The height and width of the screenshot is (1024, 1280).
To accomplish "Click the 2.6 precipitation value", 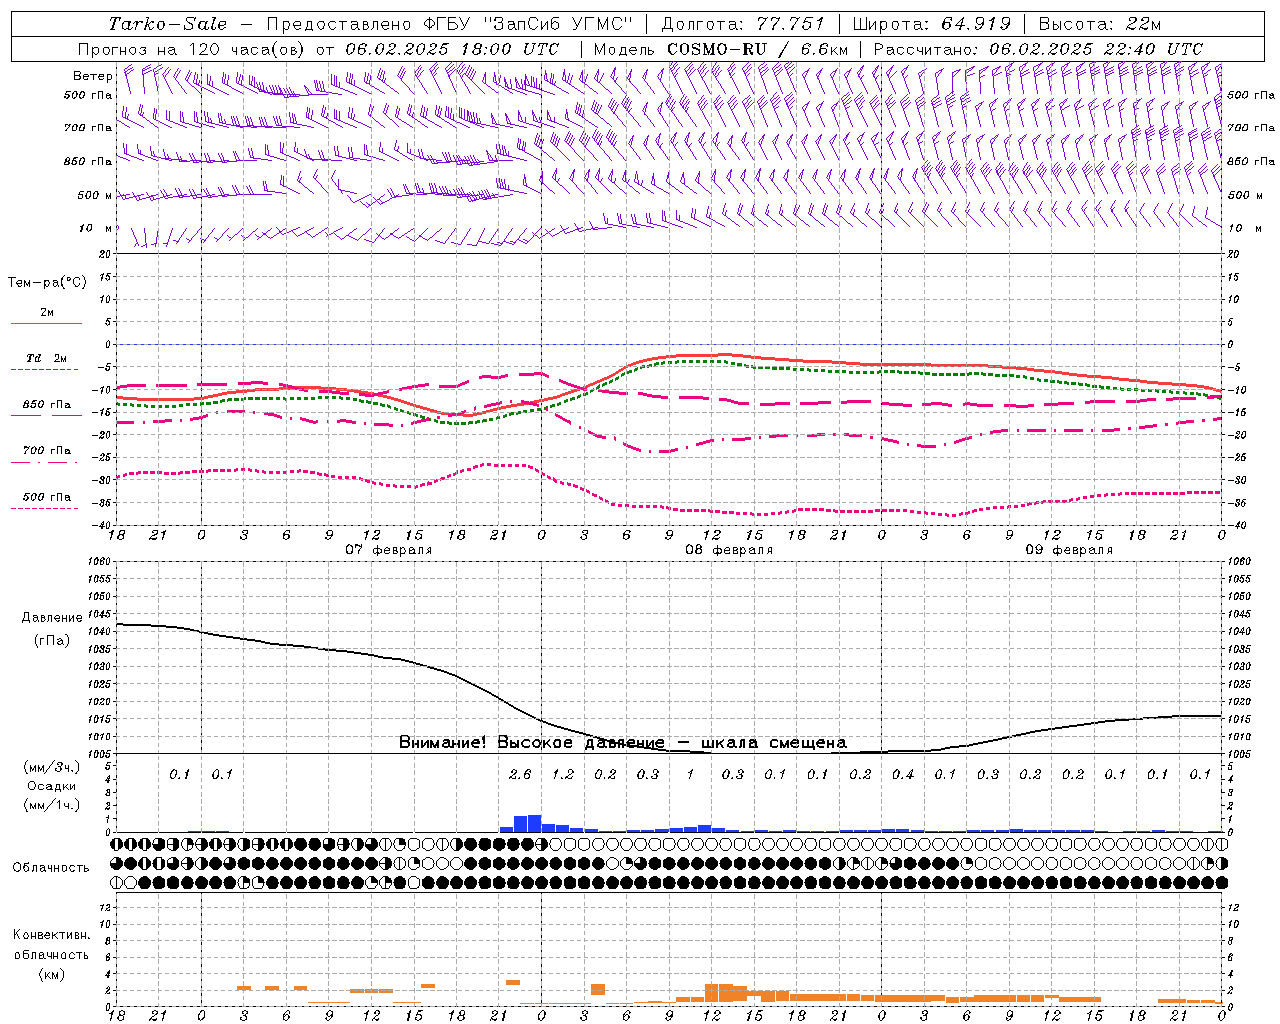I will click(x=520, y=774).
